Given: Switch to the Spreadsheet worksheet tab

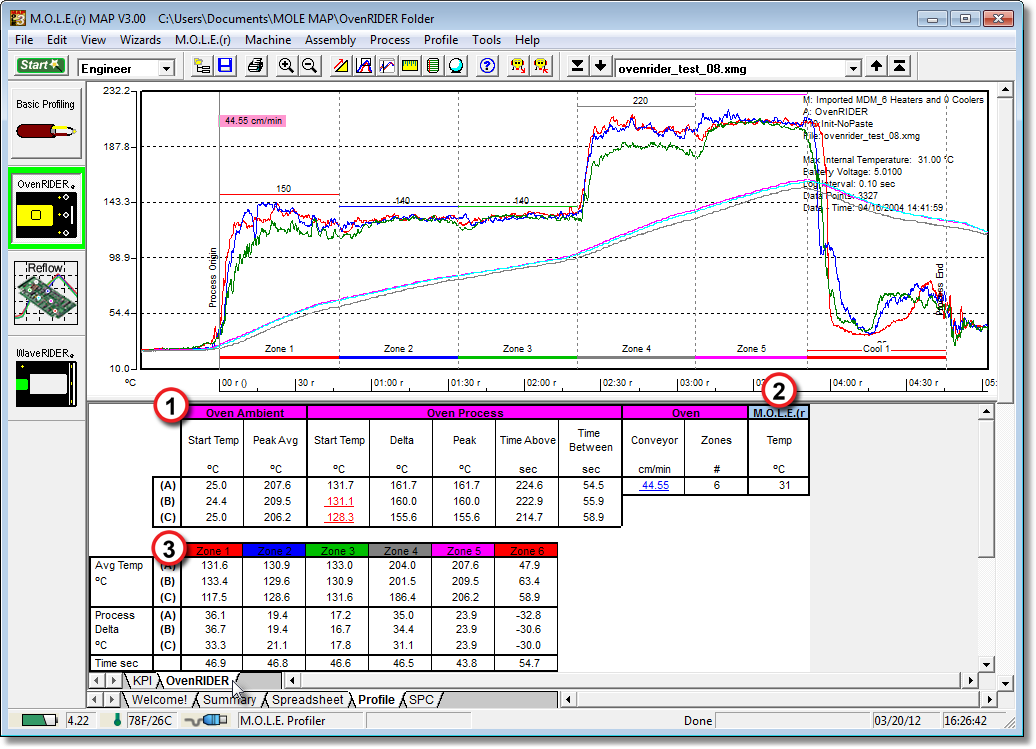Looking at the screenshot, I should pyautogui.click(x=307, y=699).
